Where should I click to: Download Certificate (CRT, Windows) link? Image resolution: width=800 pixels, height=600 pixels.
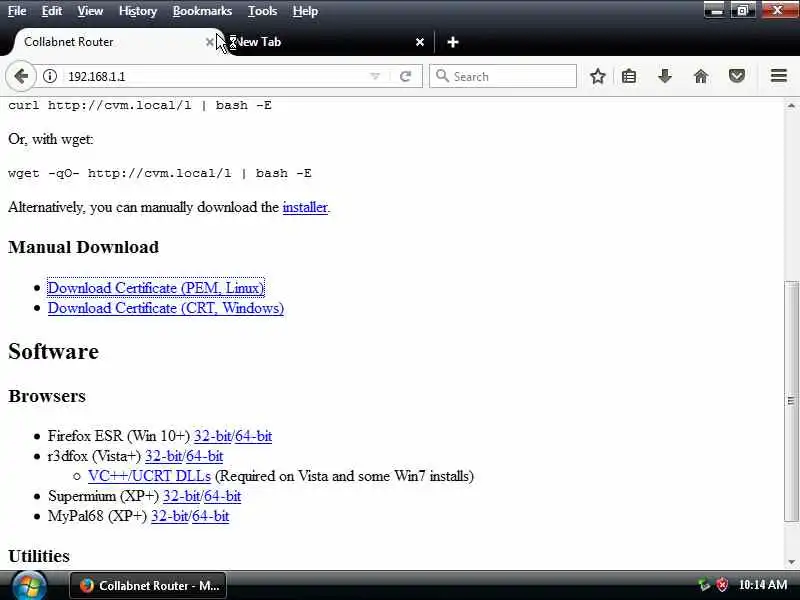pyautogui.click(x=166, y=308)
